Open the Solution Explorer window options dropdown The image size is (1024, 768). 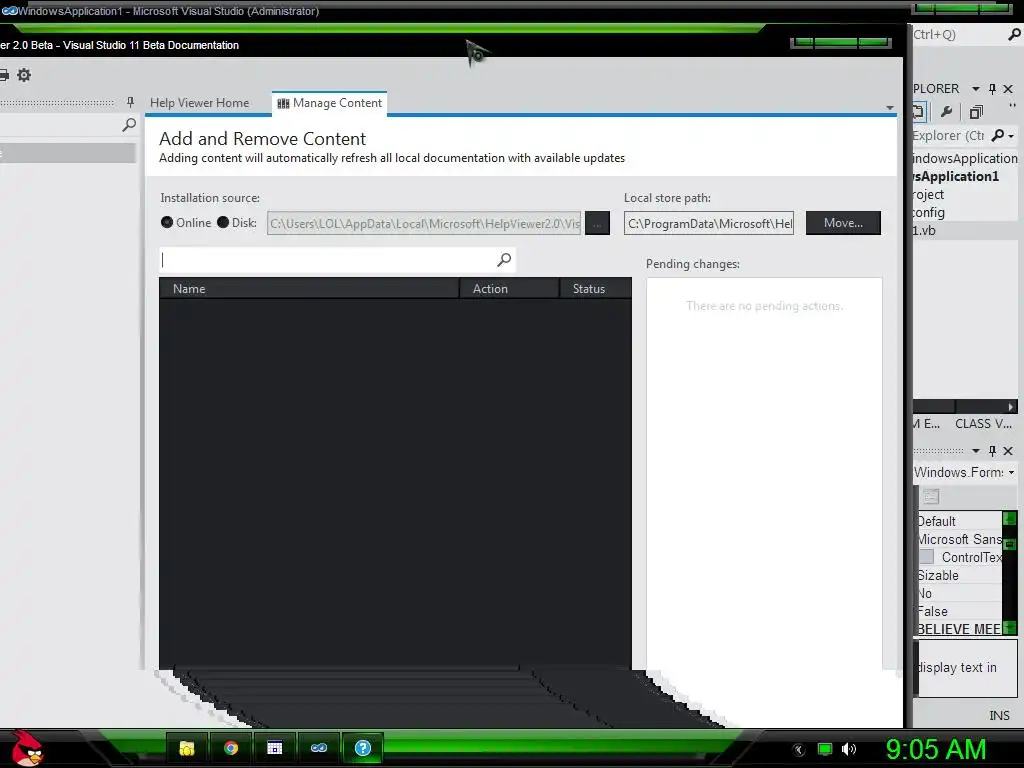[x=976, y=89]
